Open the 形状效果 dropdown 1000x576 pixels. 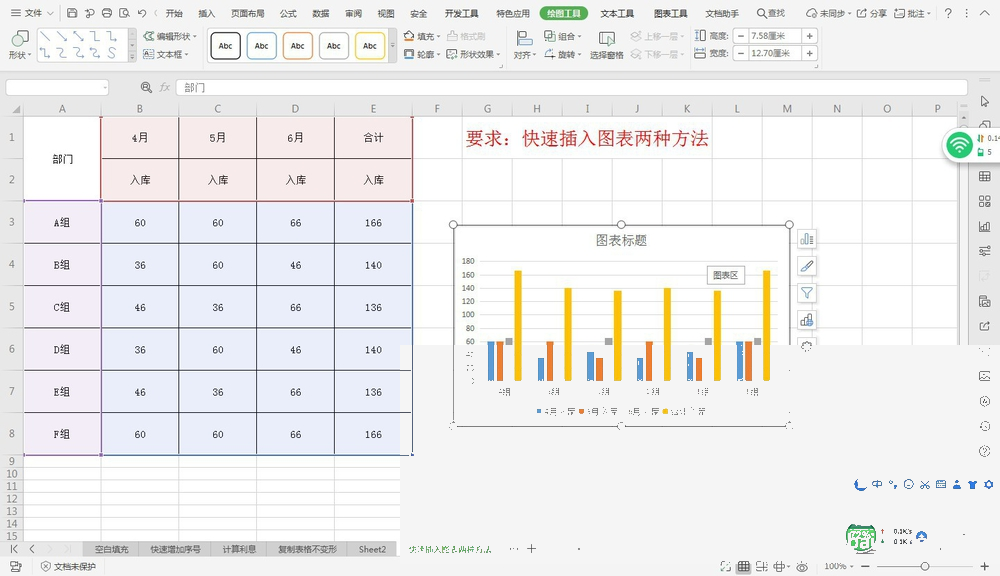[x=473, y=54]
